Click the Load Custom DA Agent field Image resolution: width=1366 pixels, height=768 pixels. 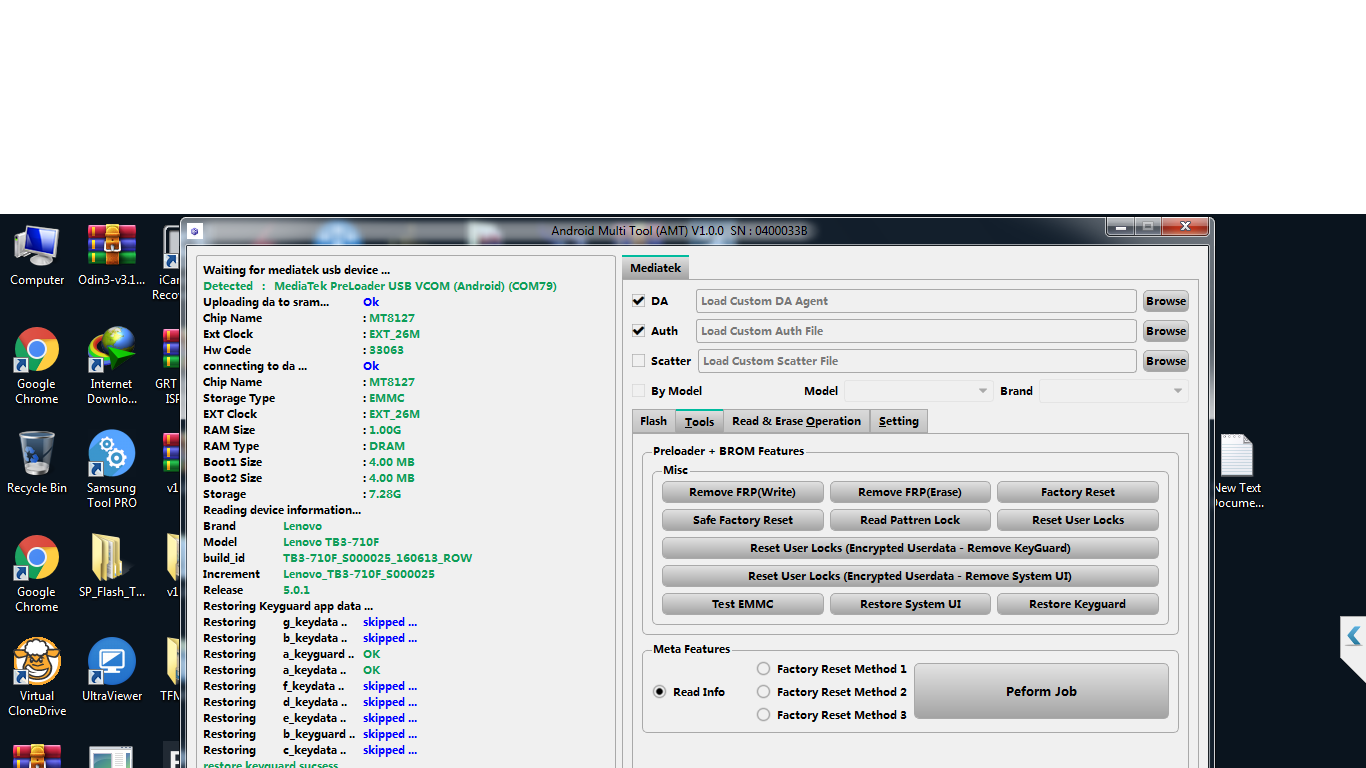pyautogui.click(x=916, y=301)
